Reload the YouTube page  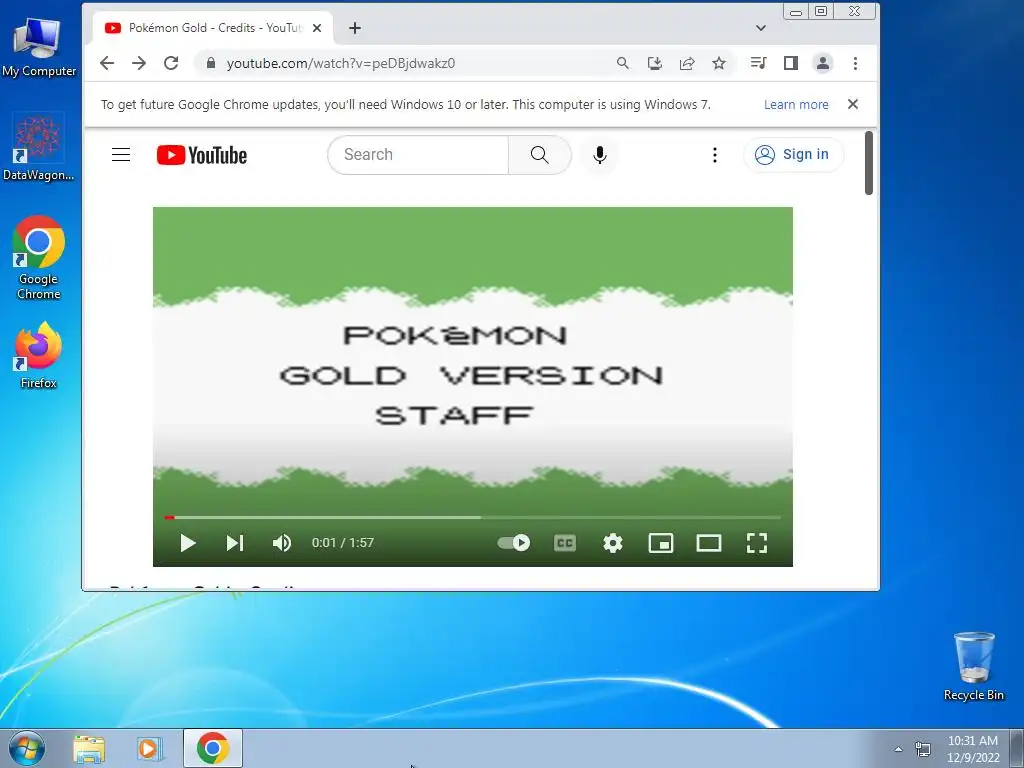171,63
